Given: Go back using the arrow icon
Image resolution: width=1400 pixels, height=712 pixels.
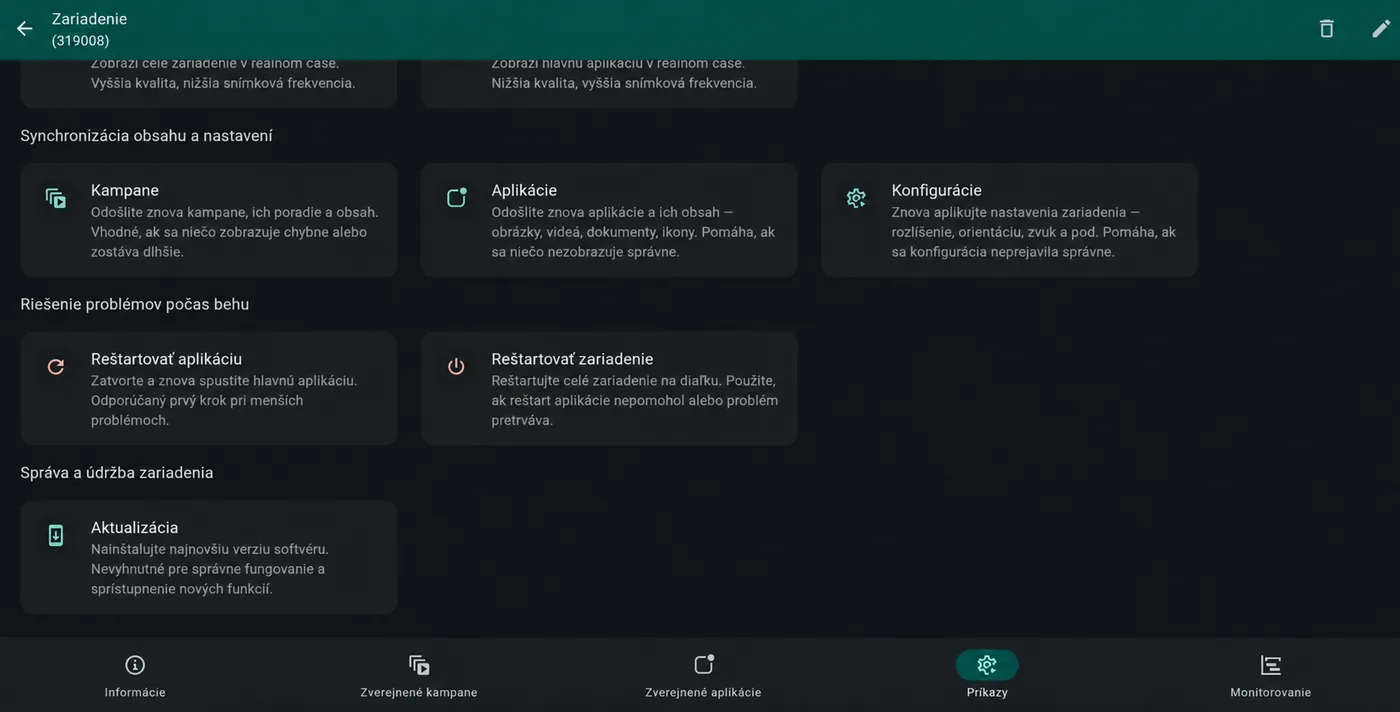Looking at the screenshot, I should (x=25, y=29).
